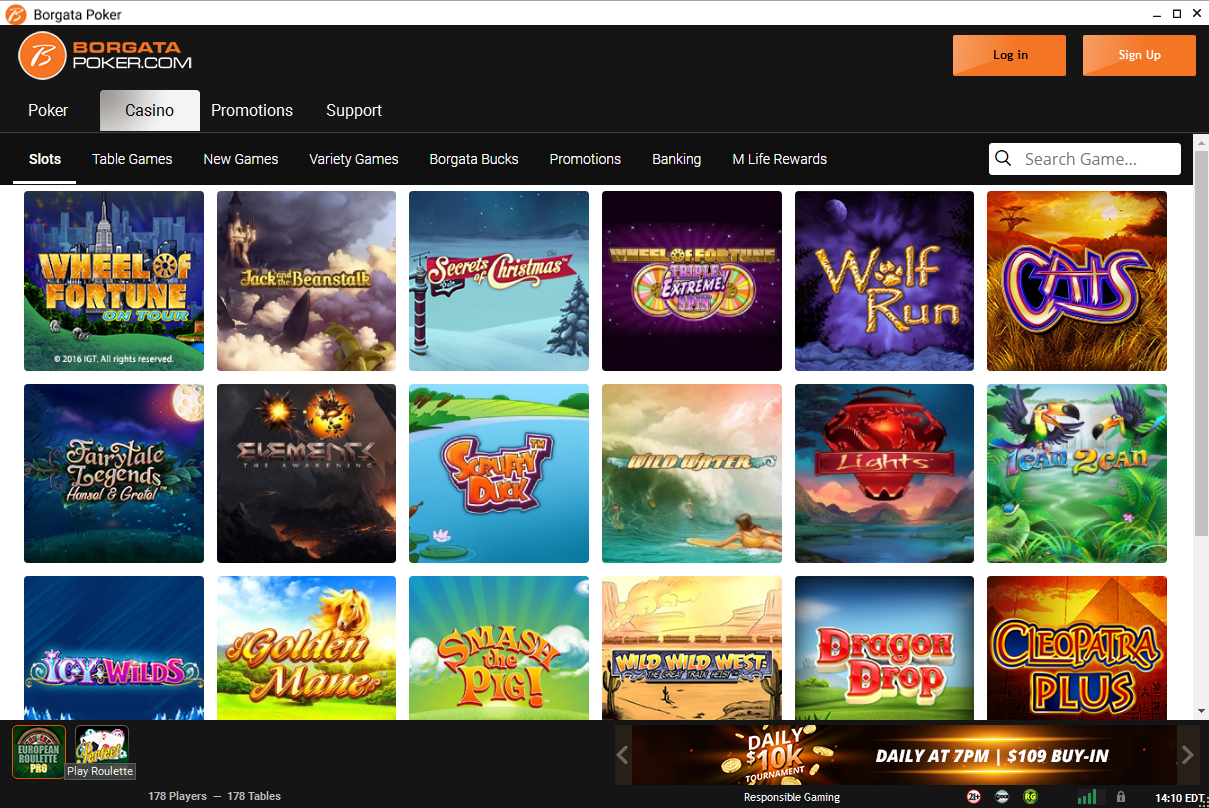Click the Borgata B icon in title bar
The width and height of the screenshot is (1209, 808).
15,14
